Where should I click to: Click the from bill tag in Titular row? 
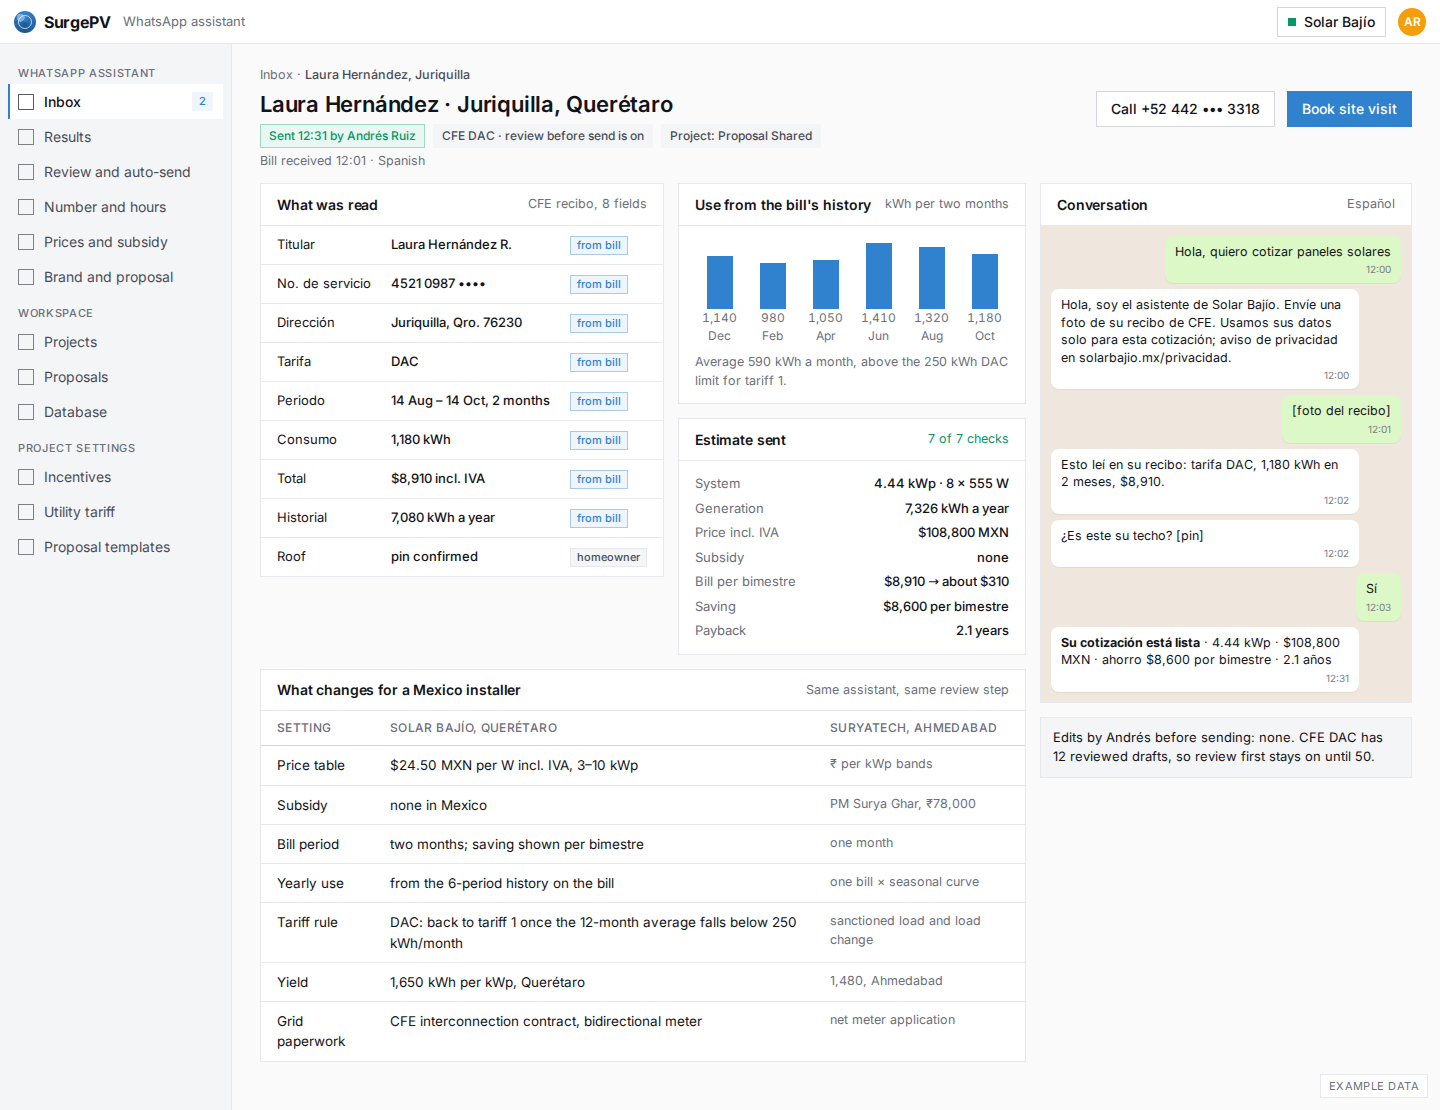click(x=599, y=245)
